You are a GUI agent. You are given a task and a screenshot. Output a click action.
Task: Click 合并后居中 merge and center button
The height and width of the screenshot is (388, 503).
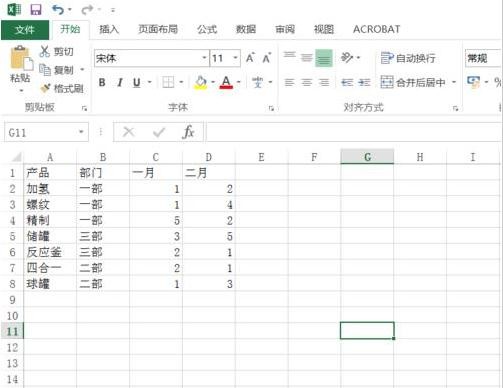[413, 82]
